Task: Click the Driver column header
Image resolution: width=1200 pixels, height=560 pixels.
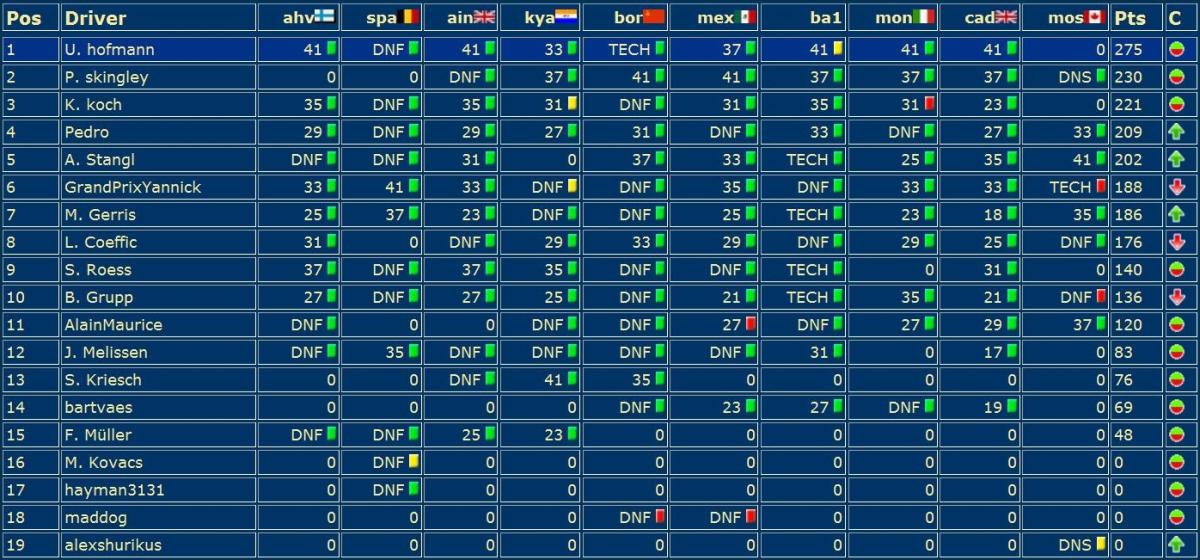Action: [95, 18]
